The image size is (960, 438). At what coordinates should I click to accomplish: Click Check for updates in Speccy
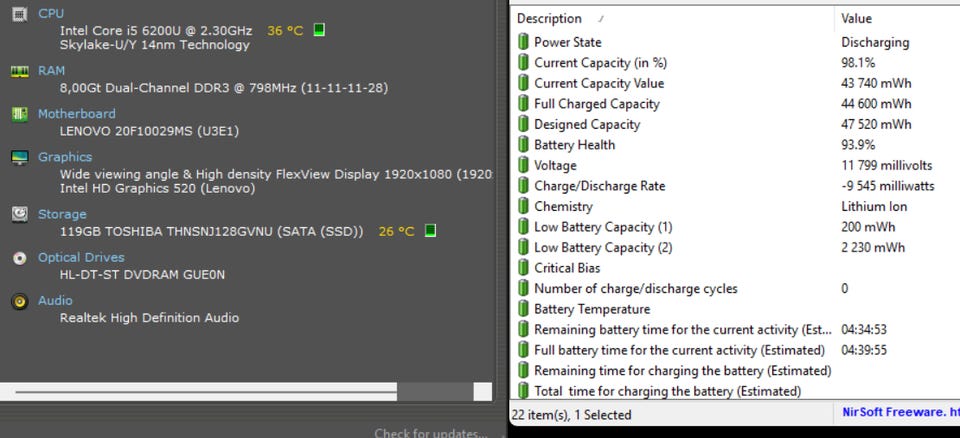431,433
